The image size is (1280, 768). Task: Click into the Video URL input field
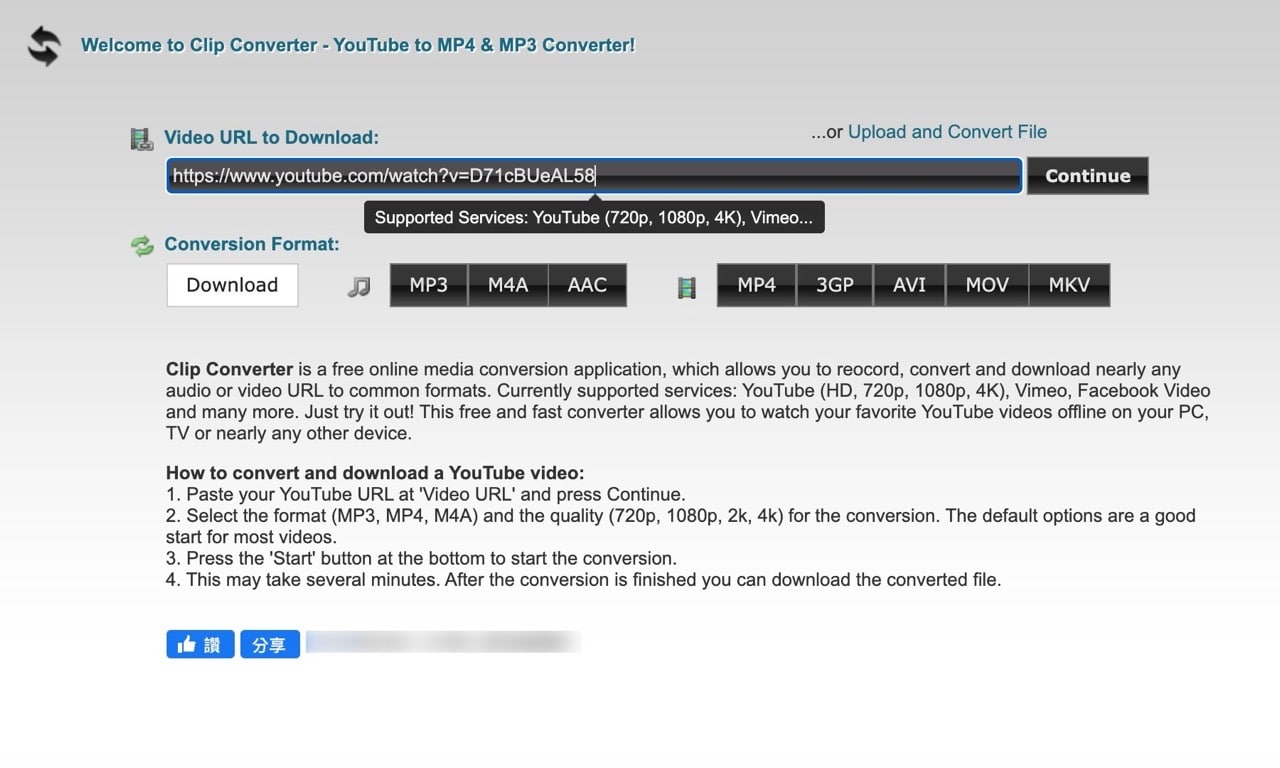(594, 176)
